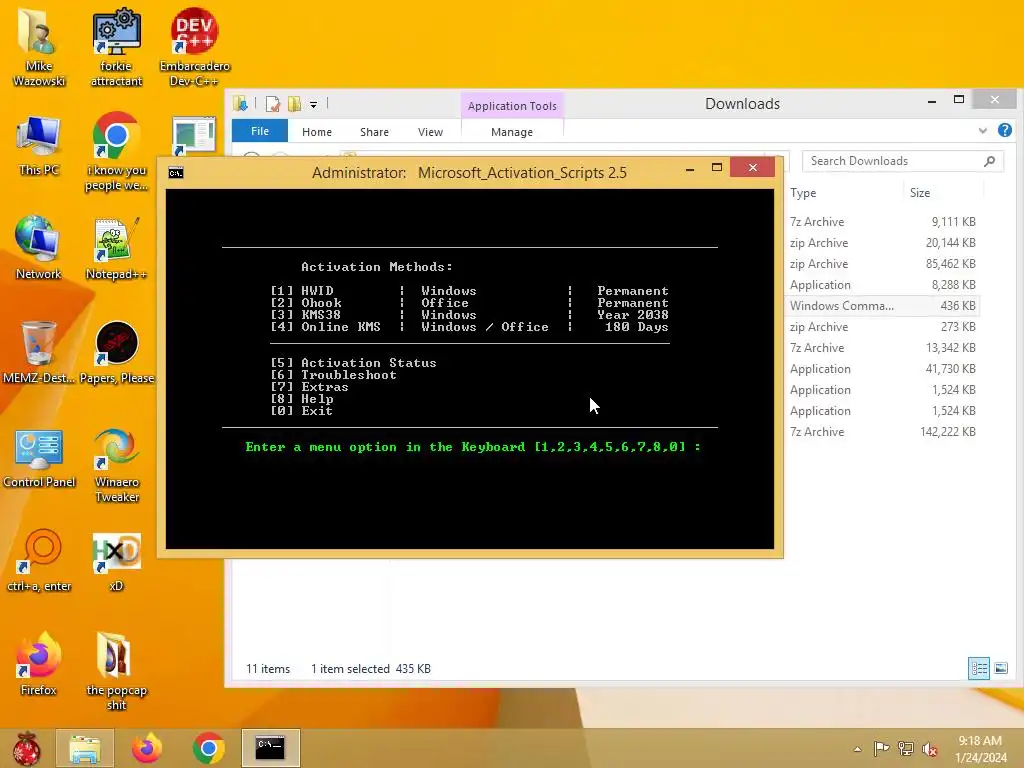Select the Application 41,730 KB row
Image resolution: width=1024 pixels, height=768 pixels.
pos(882,369)
